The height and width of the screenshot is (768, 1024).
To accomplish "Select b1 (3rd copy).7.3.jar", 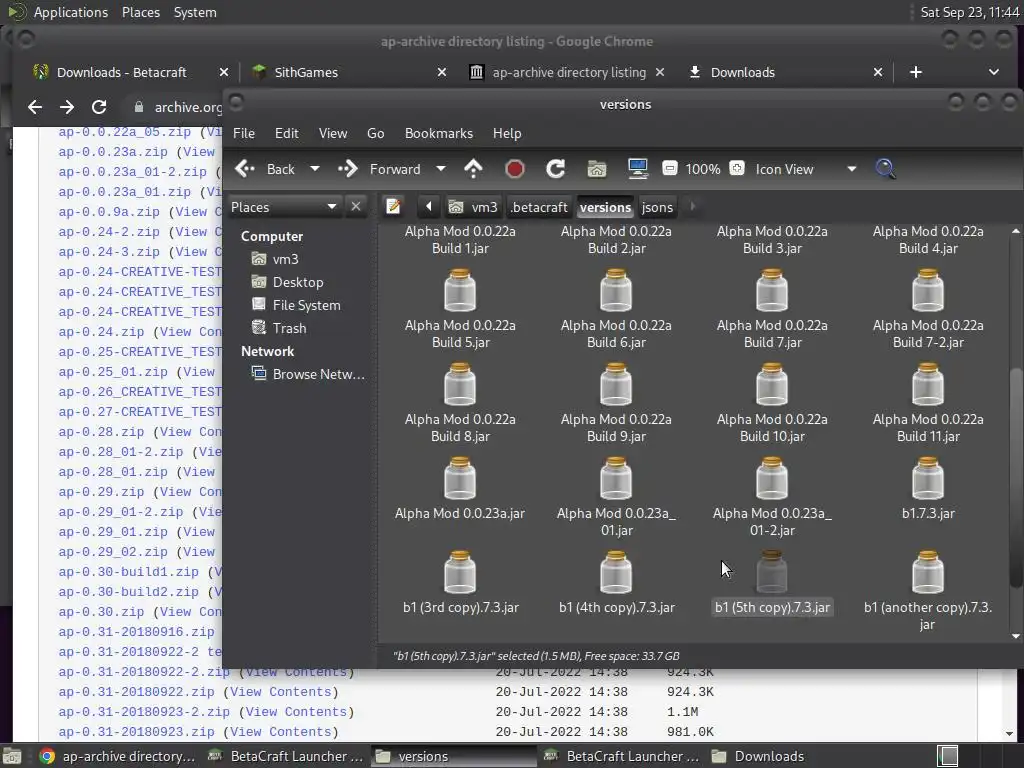I will click(460, 583).
